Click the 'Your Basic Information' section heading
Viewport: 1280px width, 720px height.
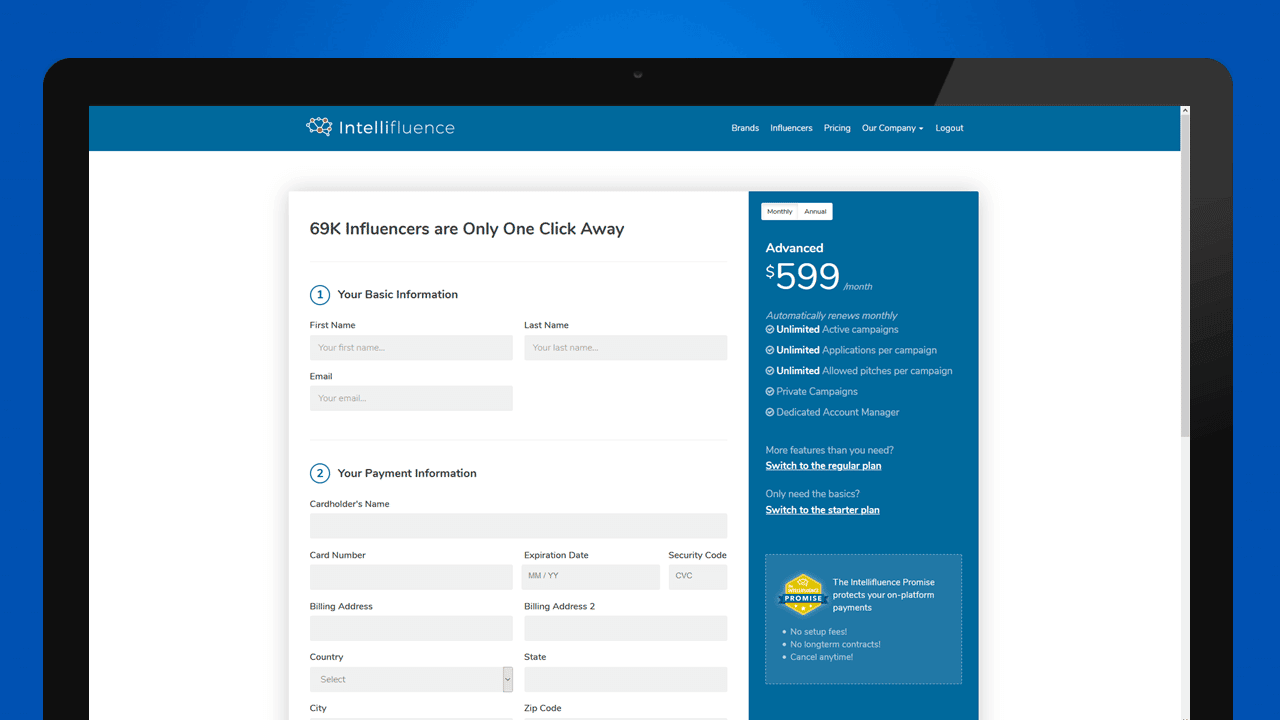(398, 294)
